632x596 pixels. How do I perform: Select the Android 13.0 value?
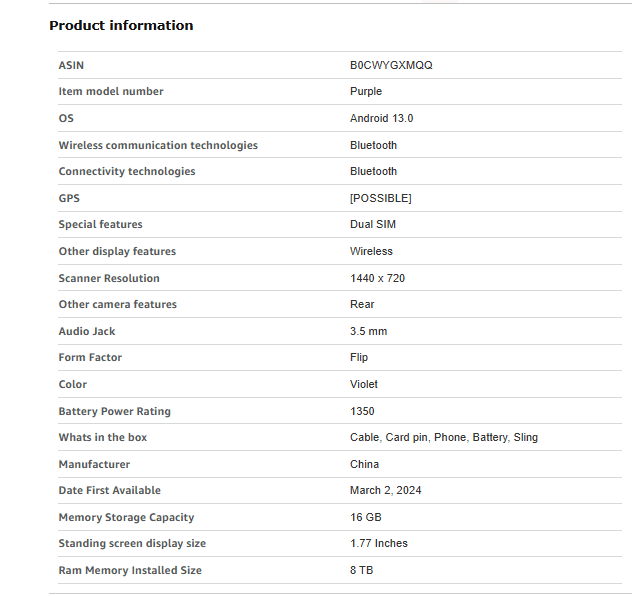381,118
